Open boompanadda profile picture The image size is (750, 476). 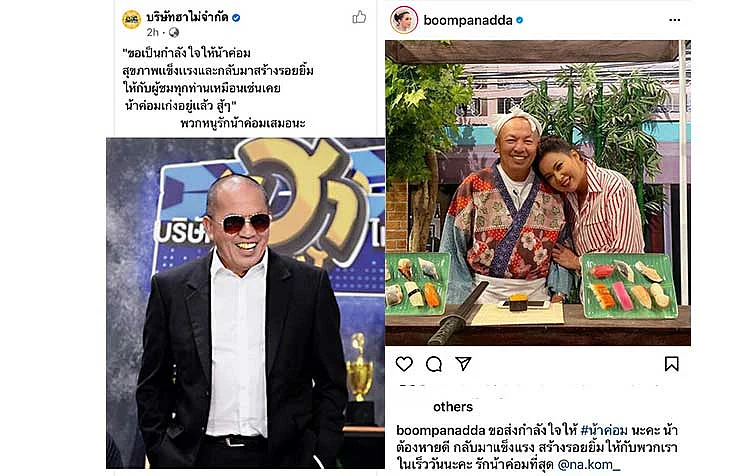tap(404, 20)
